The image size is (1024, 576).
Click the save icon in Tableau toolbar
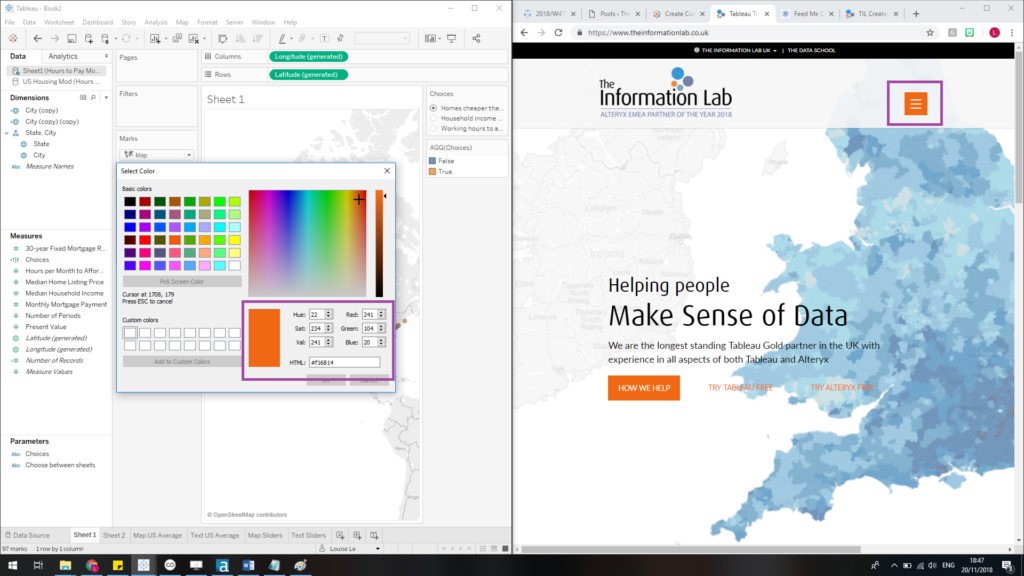72,39
